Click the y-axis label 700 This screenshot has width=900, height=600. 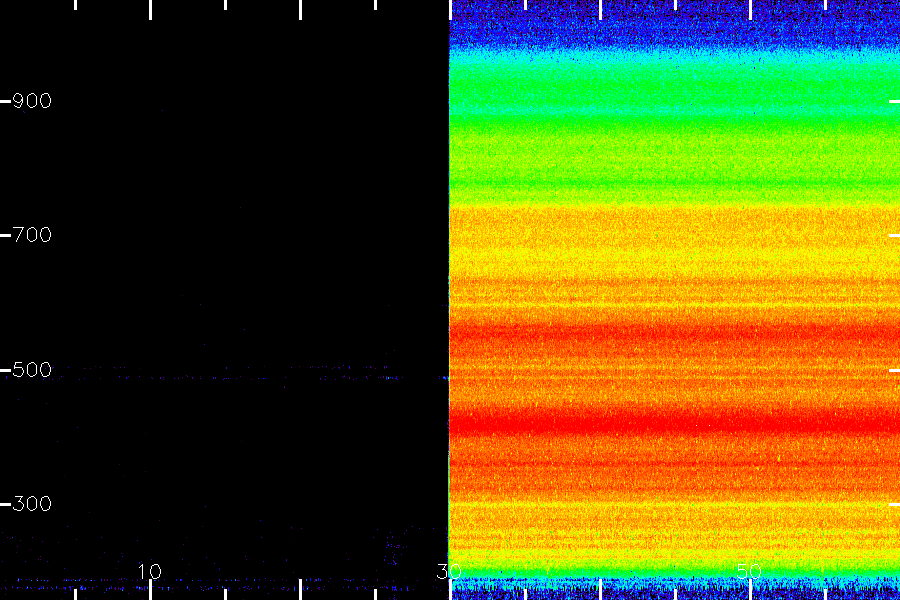click(32, 235)
